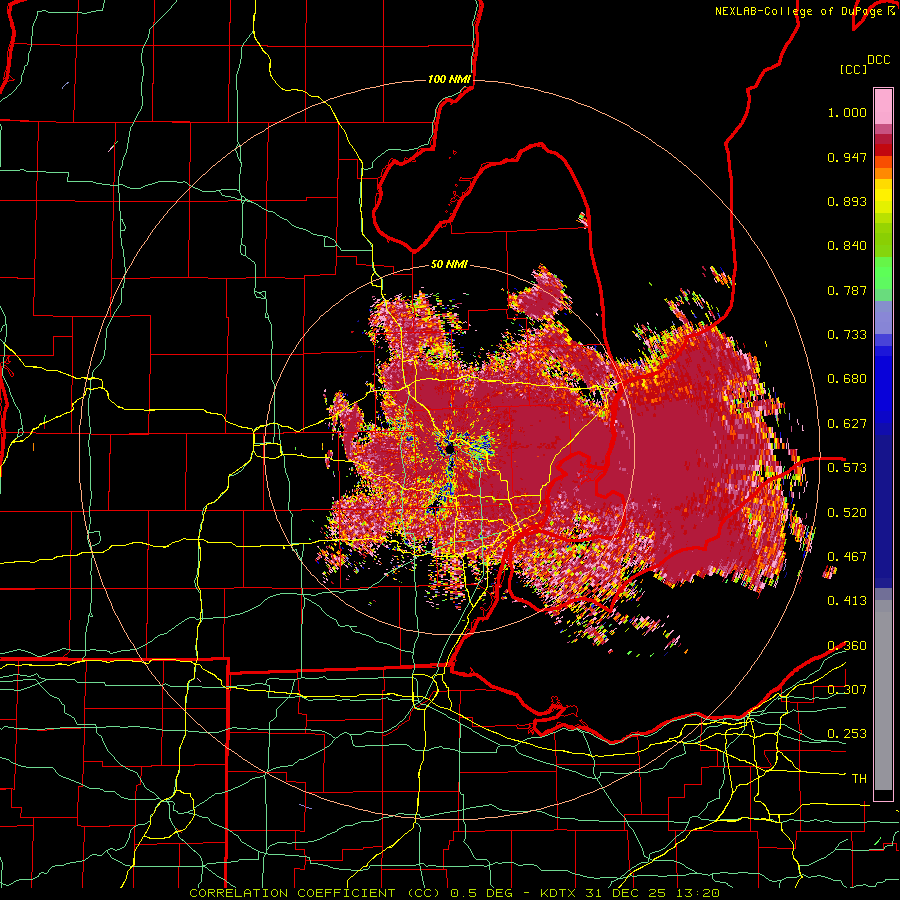The height and width of the screenshot is (900, 900).
Task: Click the DCC product label
Action: click(878, 60)
